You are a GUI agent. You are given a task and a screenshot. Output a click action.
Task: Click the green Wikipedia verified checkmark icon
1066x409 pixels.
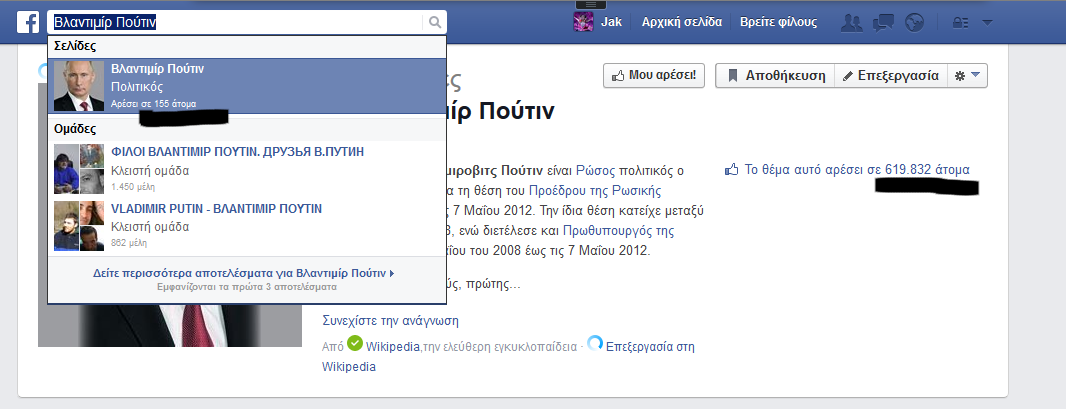(355, 344)
